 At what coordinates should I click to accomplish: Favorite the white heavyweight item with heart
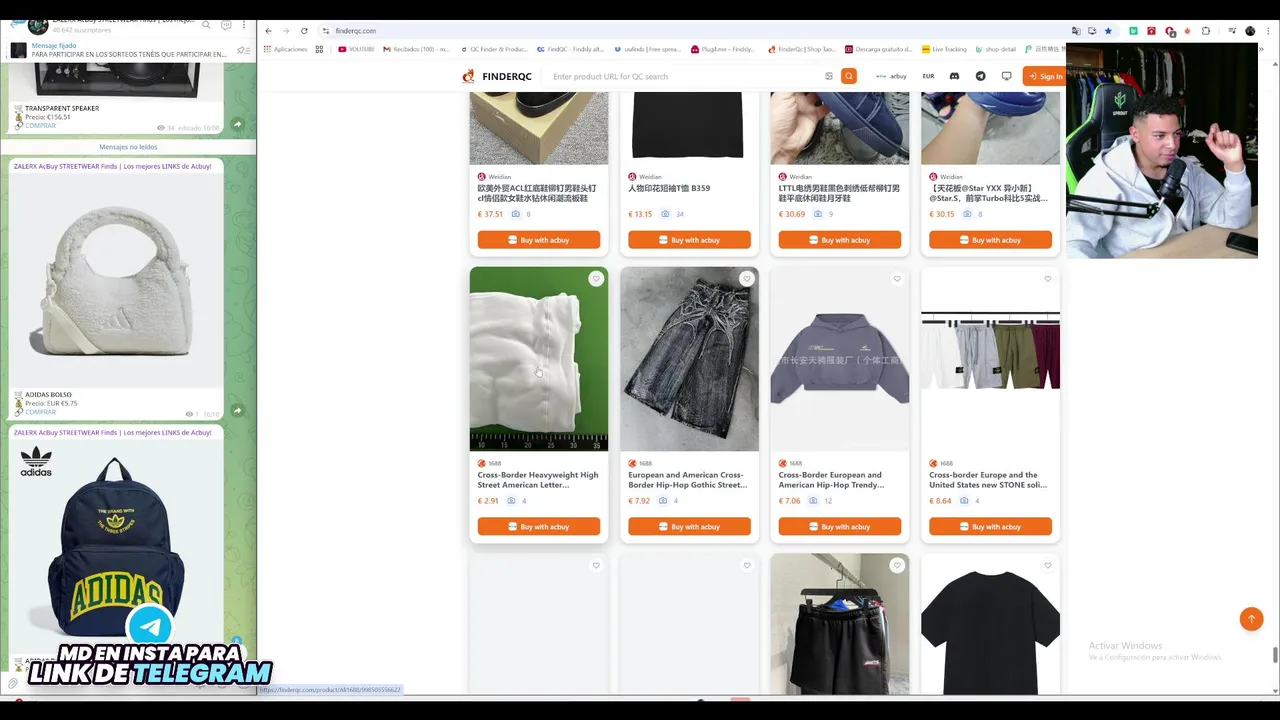596,279
